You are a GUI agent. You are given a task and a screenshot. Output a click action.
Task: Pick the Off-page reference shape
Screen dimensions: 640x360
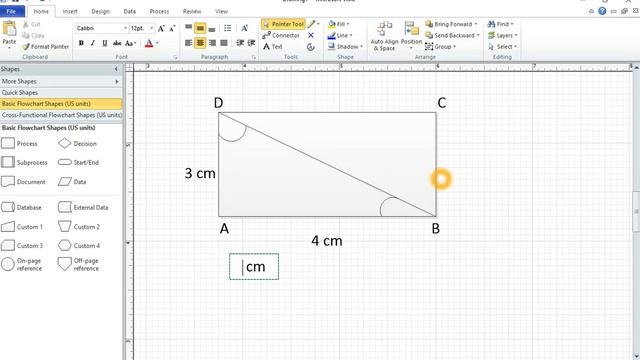[78, 264]
